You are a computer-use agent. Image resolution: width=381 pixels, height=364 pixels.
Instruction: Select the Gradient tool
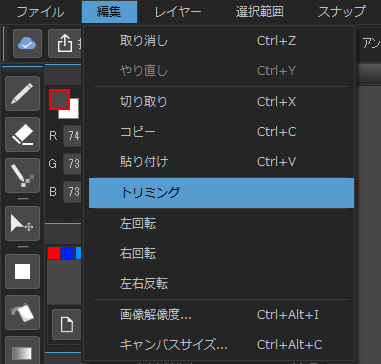[x=23, y=350]
